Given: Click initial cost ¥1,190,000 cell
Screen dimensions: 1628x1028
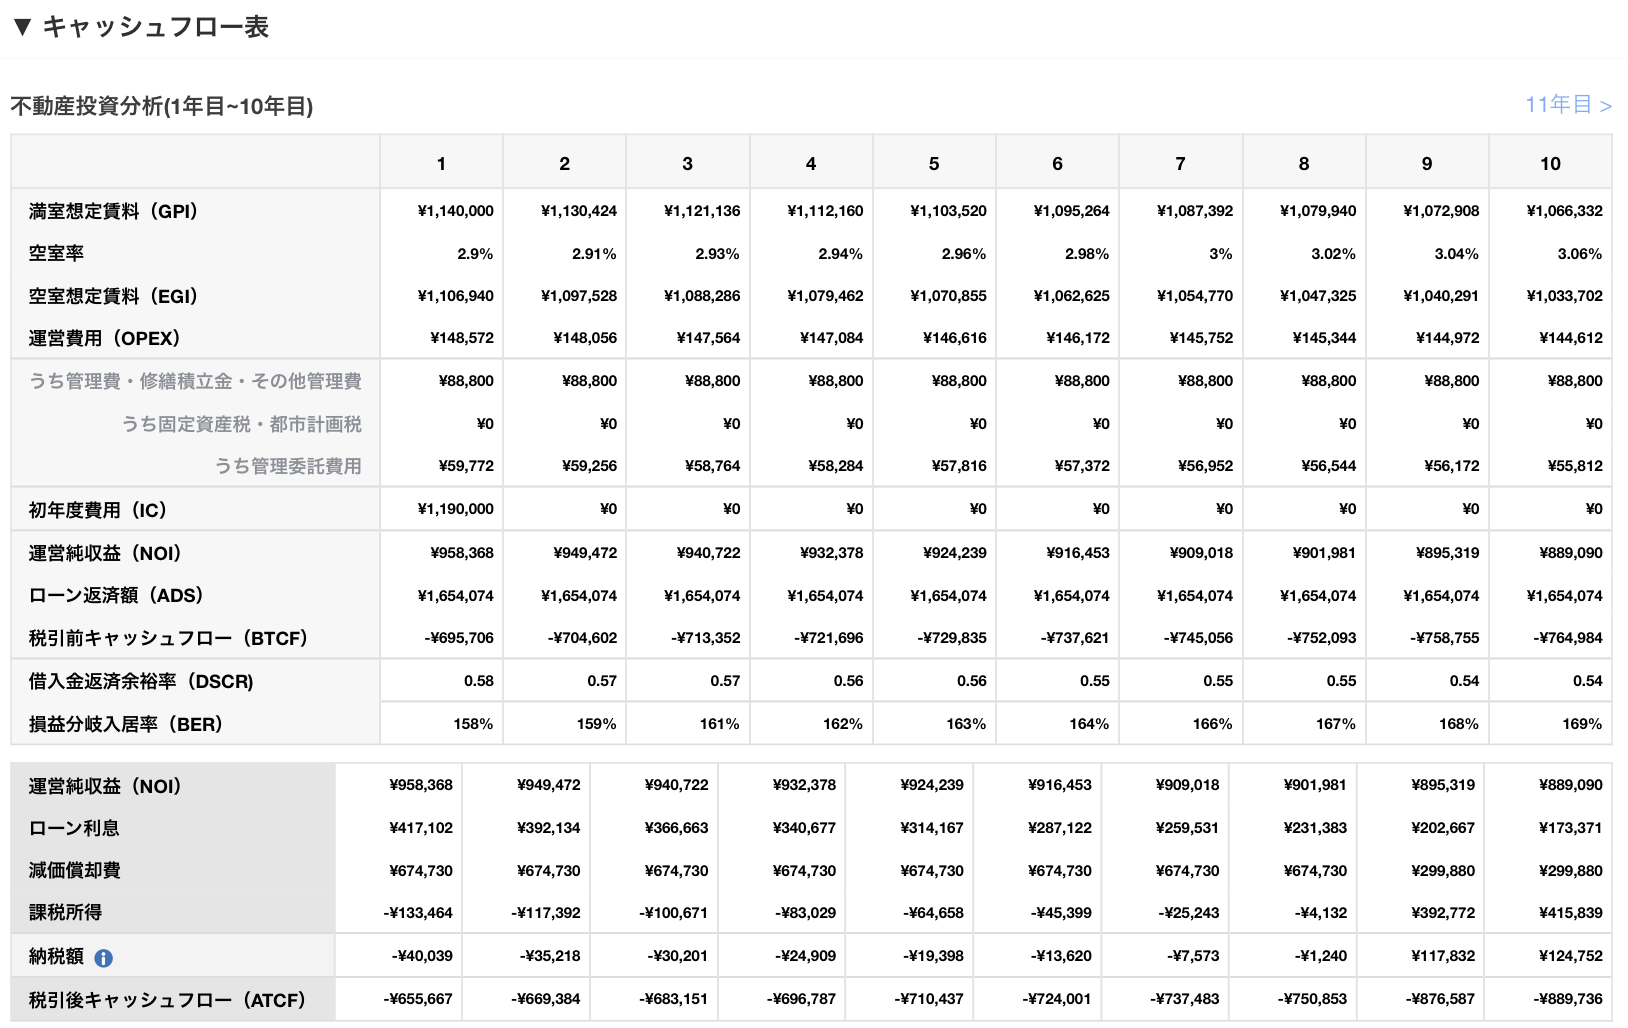Looking at the screenshot, I should (x=455, y=509).
